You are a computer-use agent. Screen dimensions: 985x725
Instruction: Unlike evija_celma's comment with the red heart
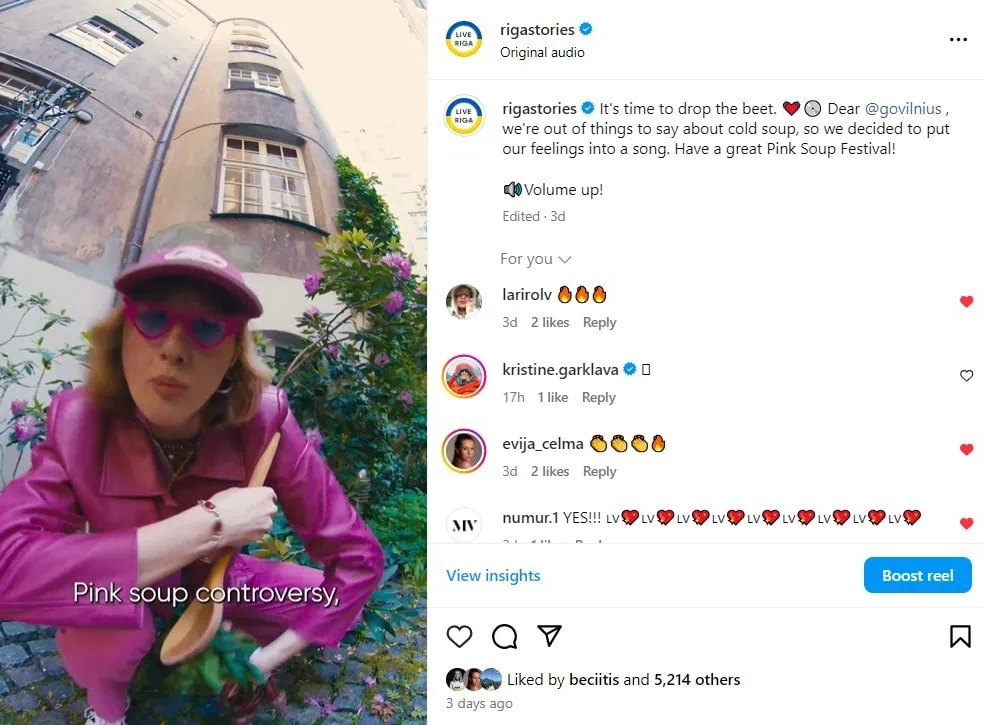tap(966, 449)
